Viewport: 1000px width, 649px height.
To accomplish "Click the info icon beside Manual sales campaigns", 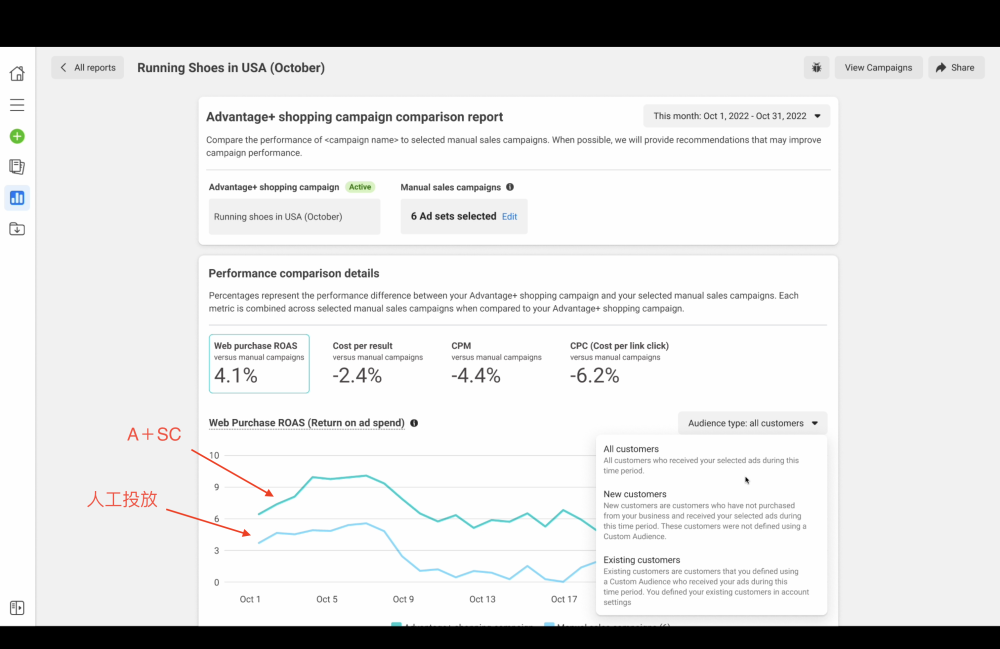I will click(510, 187).
